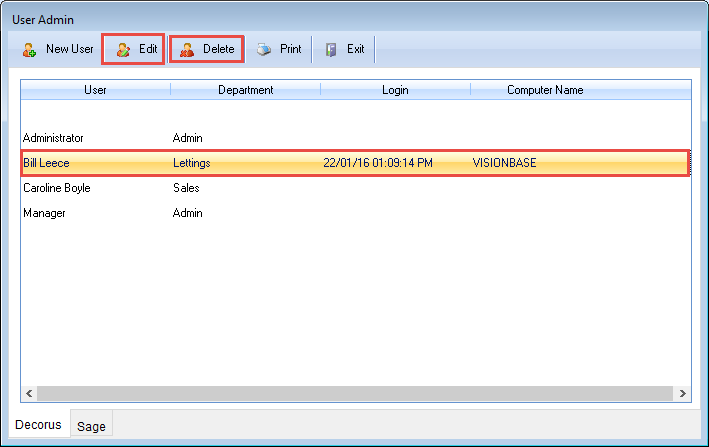Select the Administrator user row
Screen dimensions: 709x447
pyautogui.click(x=356, y=138)
